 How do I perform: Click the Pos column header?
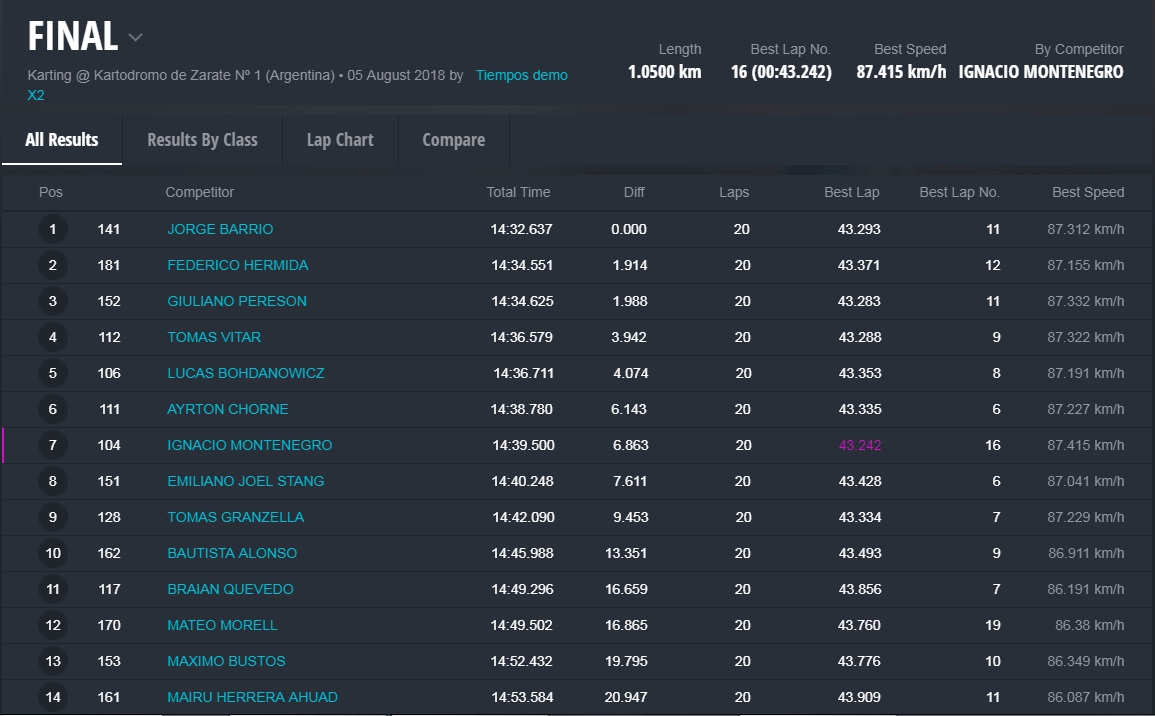click(51, 192)
